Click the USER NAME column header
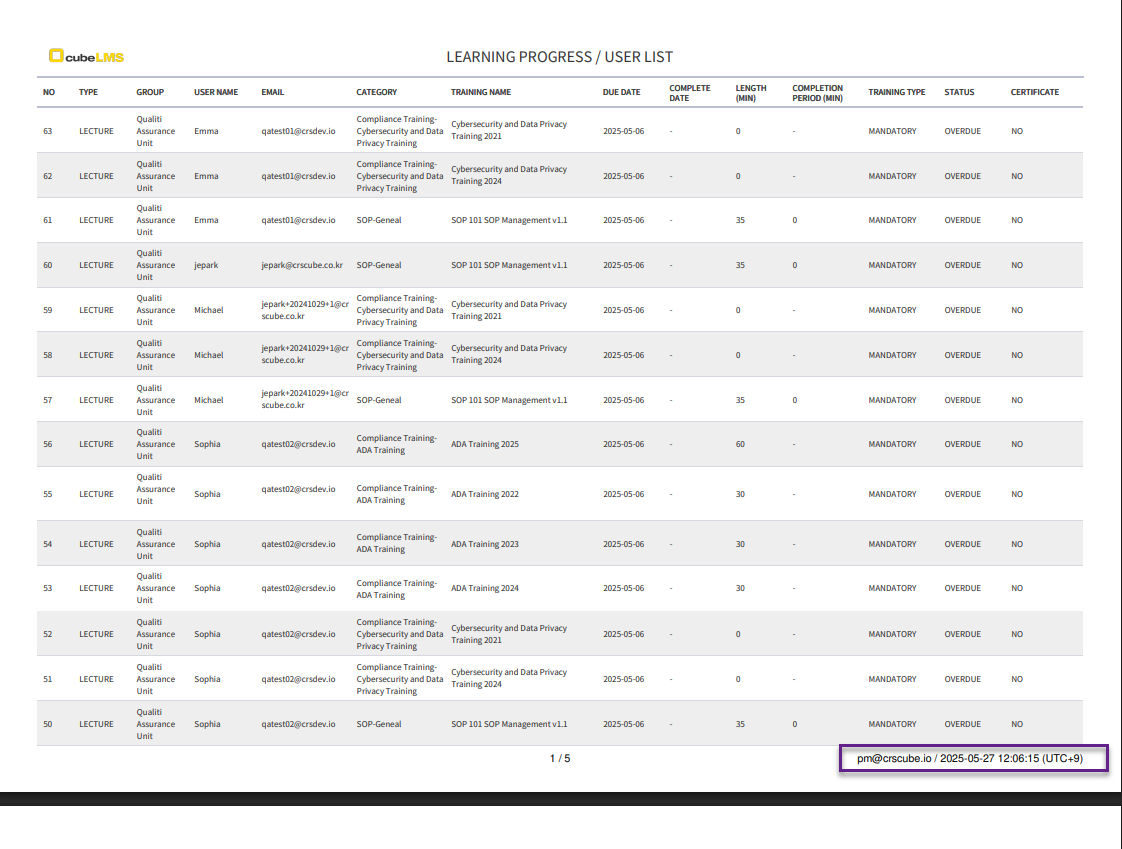 point(216,92)
